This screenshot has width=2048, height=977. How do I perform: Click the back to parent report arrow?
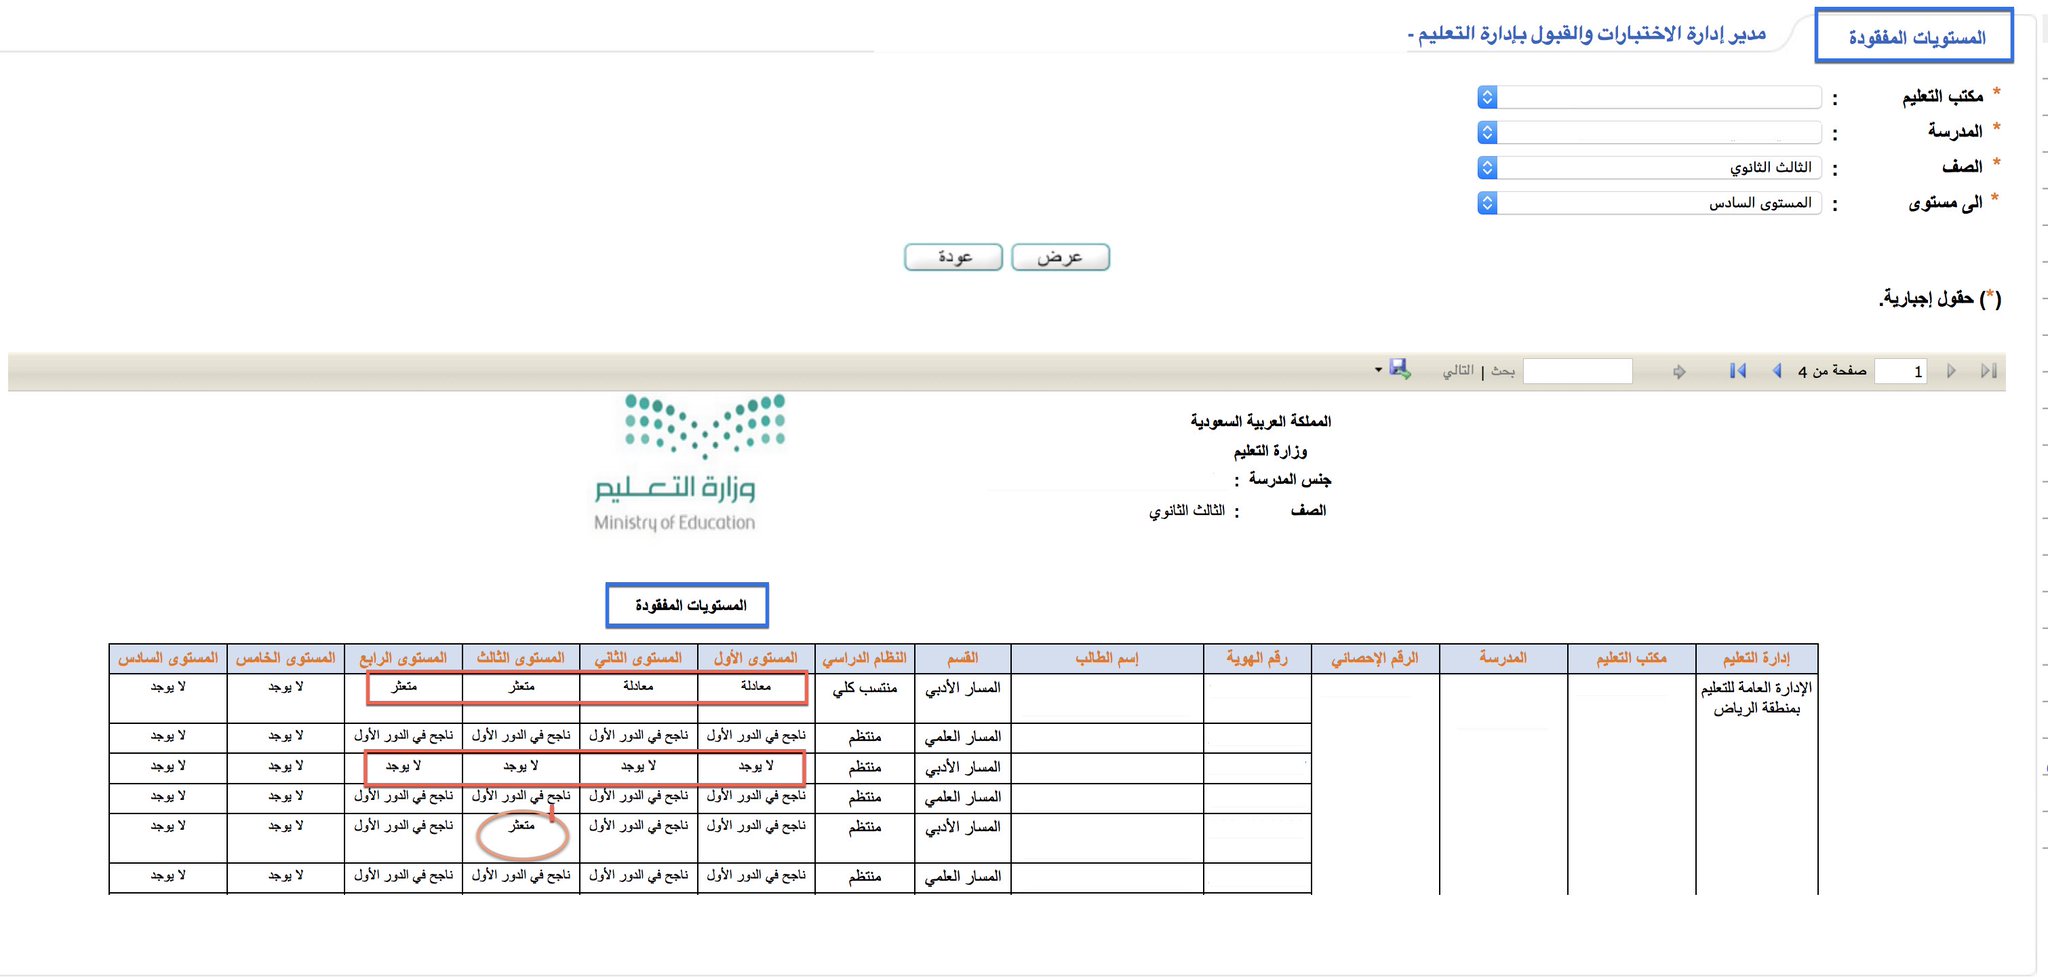1679,372
